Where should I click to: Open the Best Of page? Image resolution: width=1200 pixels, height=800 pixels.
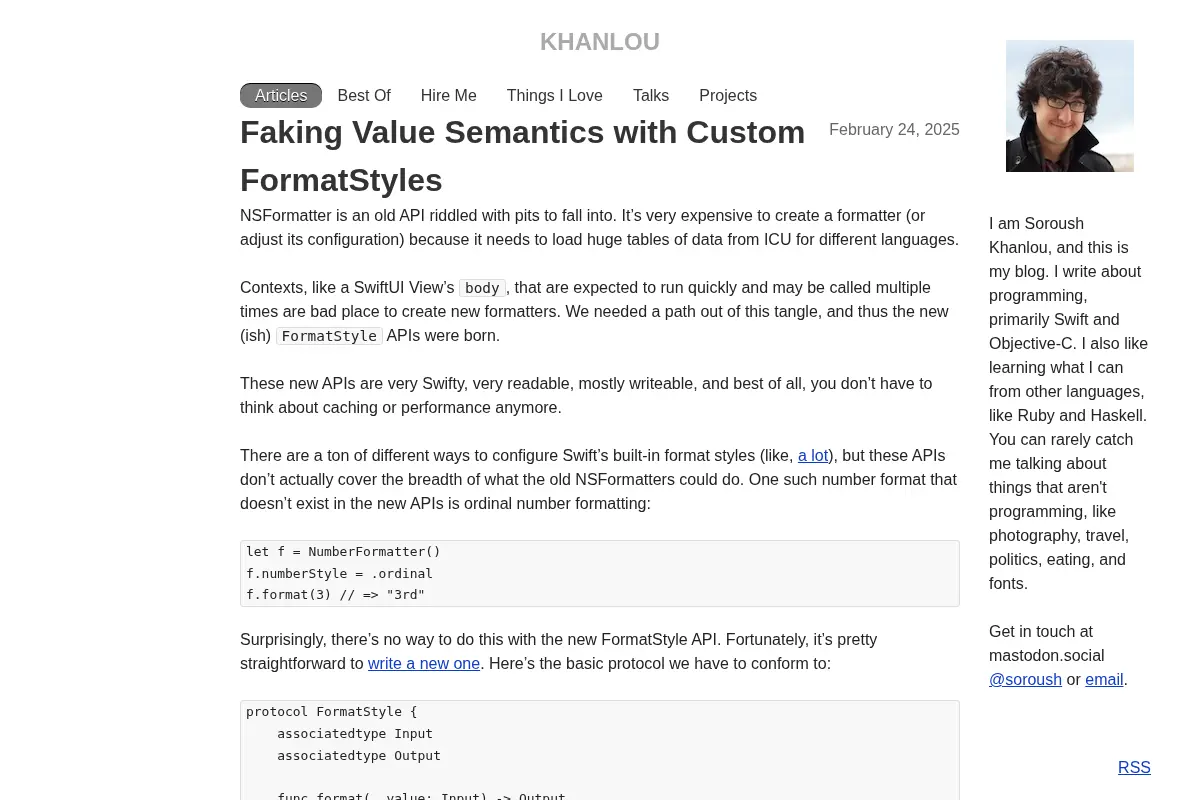tap(364, 96)
